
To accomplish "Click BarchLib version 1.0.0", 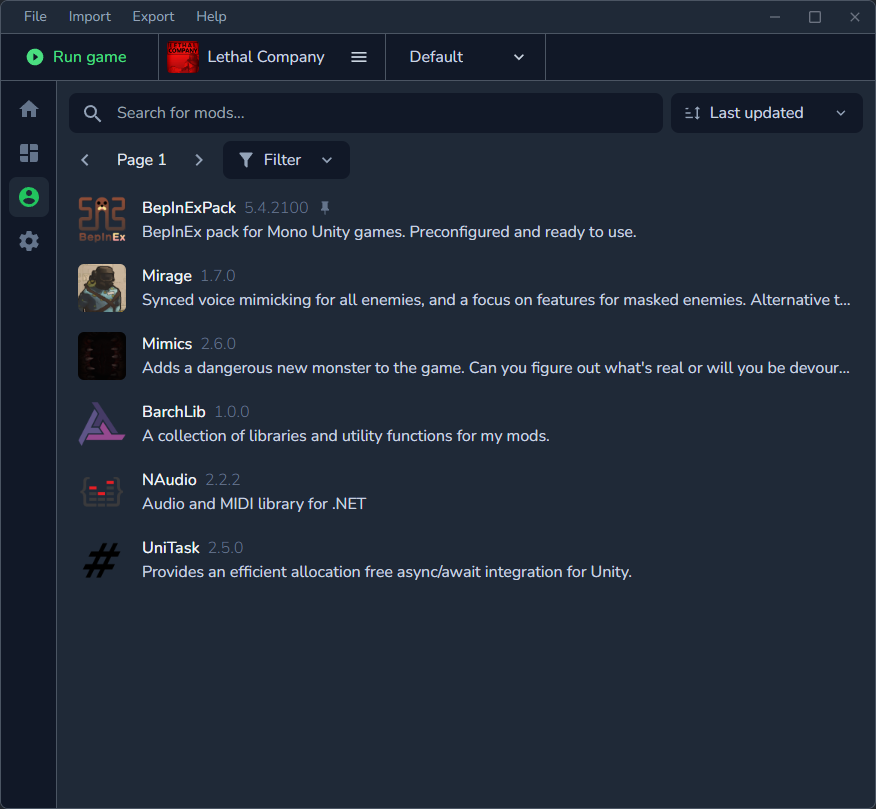I will coord(232,412).
